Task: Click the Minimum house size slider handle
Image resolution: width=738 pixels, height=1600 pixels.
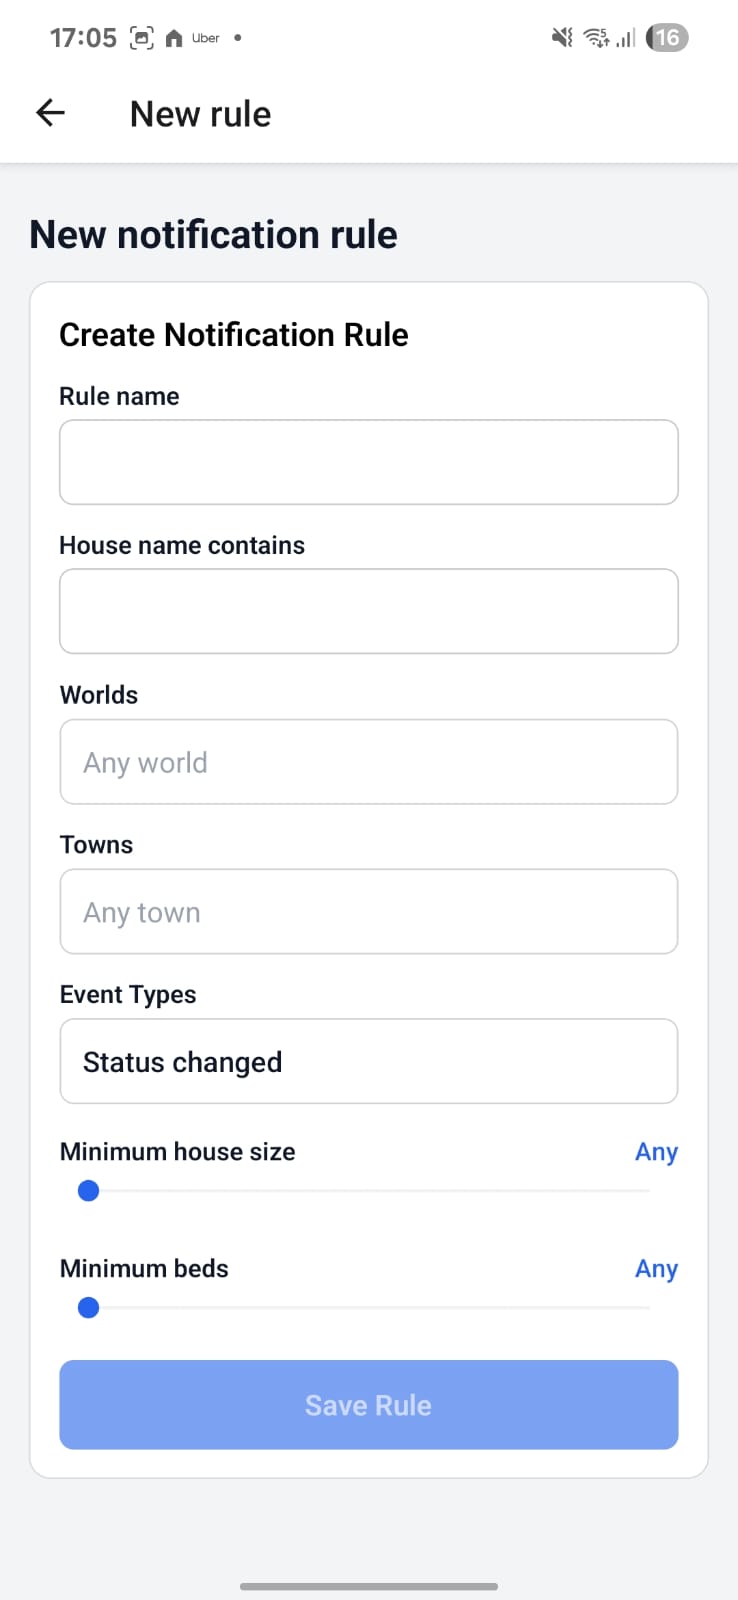Action: click(88, 1191)
